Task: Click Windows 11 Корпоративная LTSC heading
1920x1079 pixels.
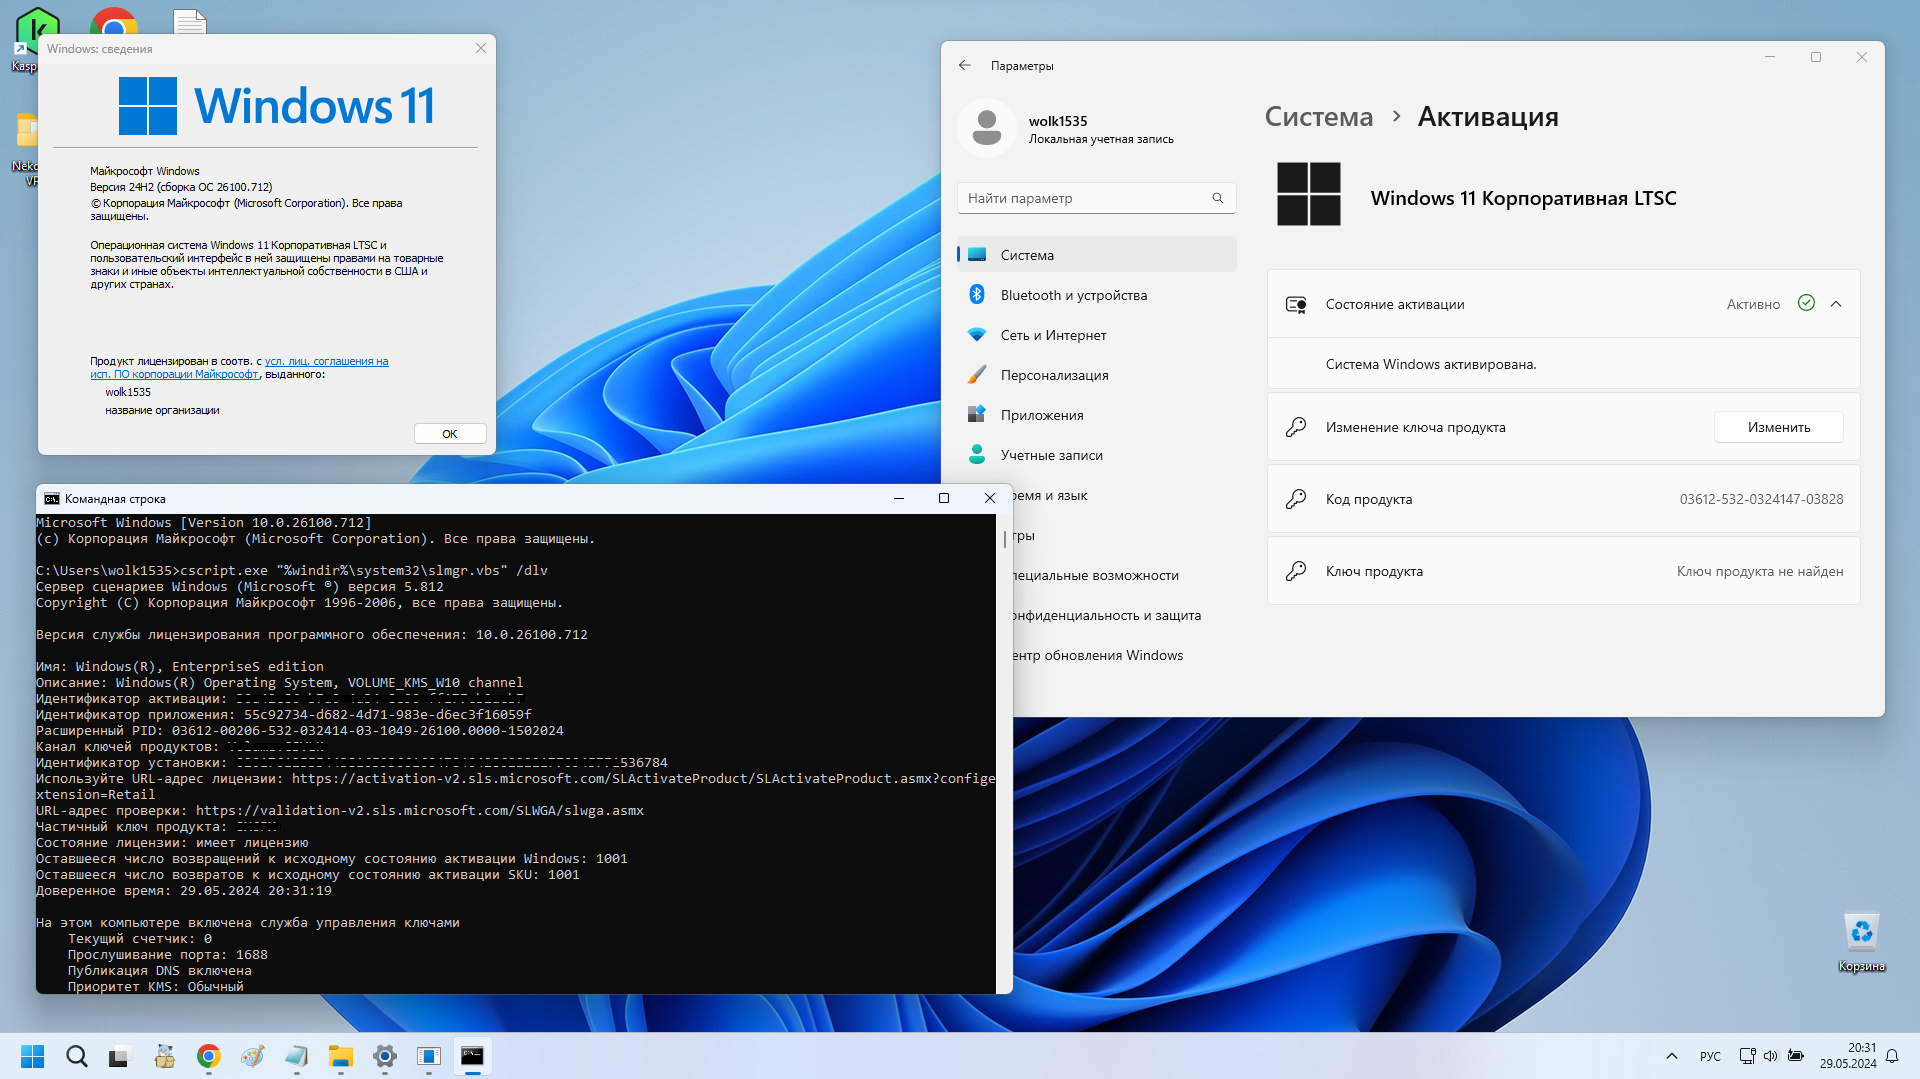Action: coord(1523,198)
